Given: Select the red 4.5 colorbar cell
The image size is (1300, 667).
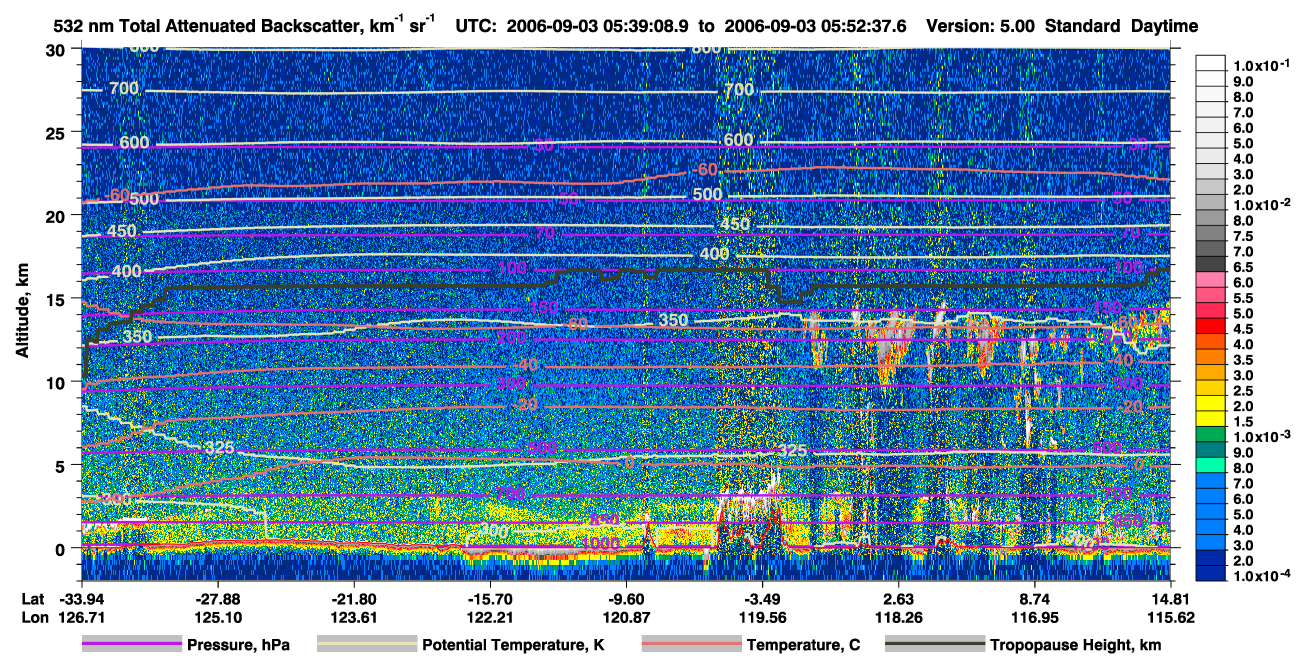Looking at the screenshot, I should point(1212,324).
